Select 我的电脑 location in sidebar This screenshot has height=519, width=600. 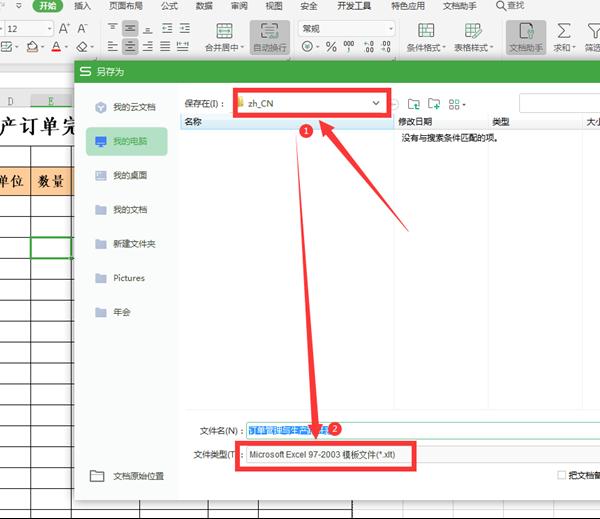[x=126, y=142]
